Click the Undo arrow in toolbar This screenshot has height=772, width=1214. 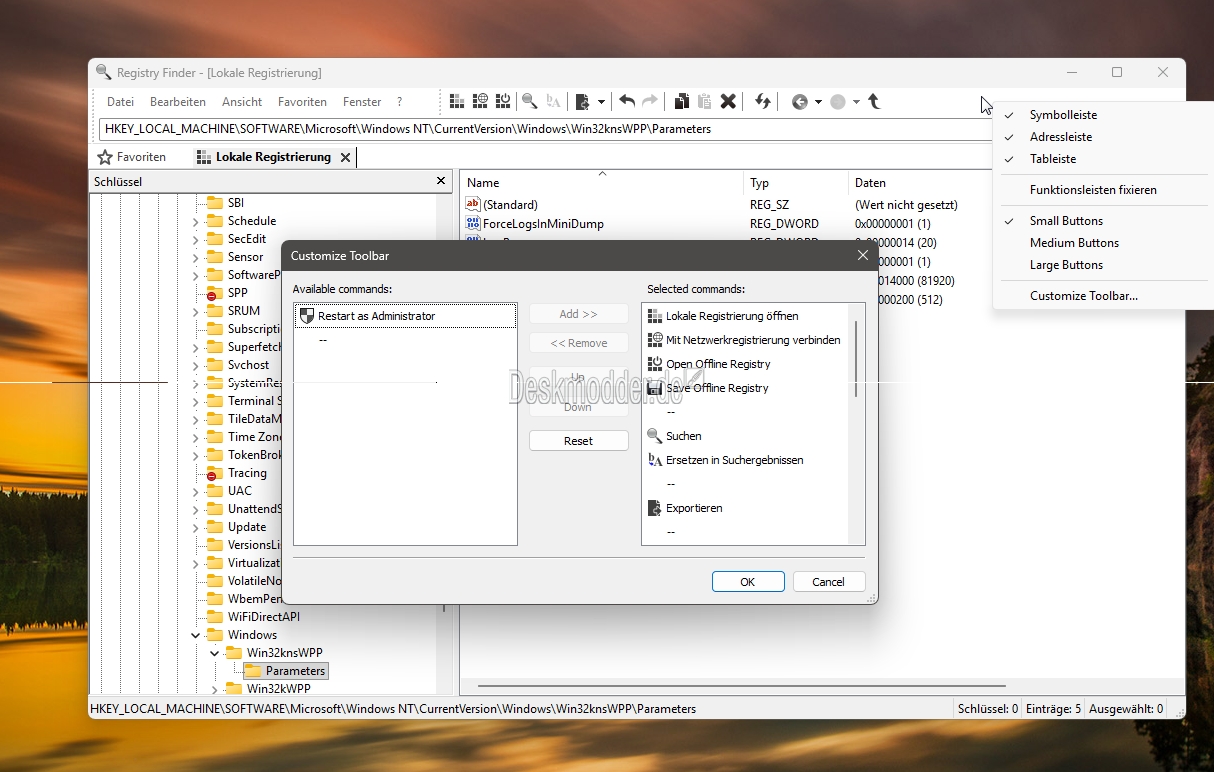click(x=627, y=102)
